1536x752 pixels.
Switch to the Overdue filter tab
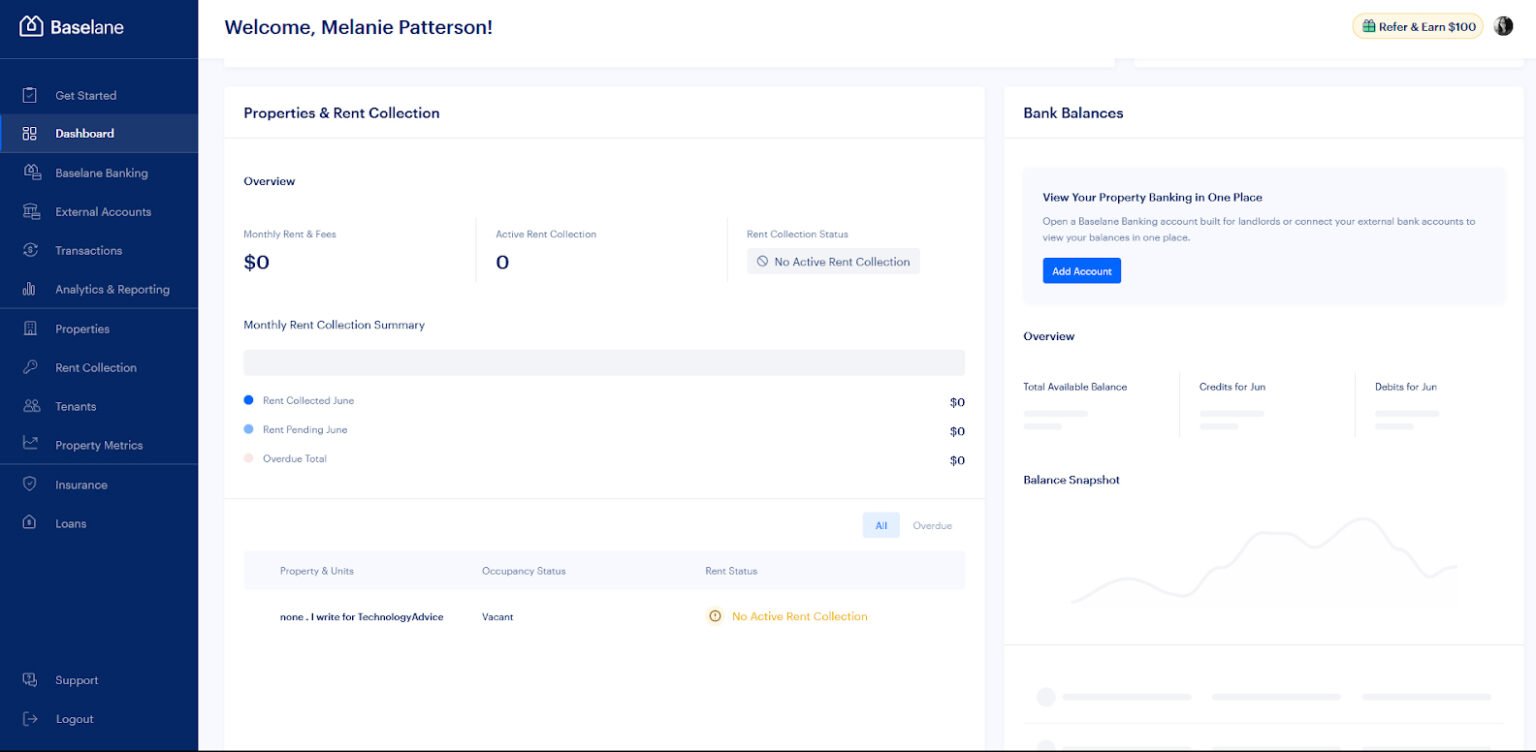click(932, 525)
